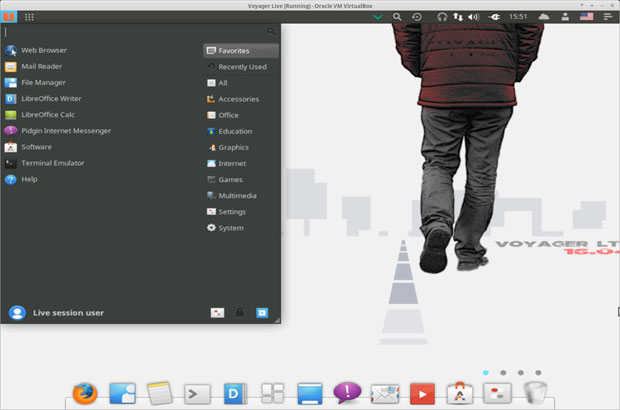Open Pidgin Internet Messenger entry
Image resolution: width=620 pixels, height=410 pixels.
101,131
